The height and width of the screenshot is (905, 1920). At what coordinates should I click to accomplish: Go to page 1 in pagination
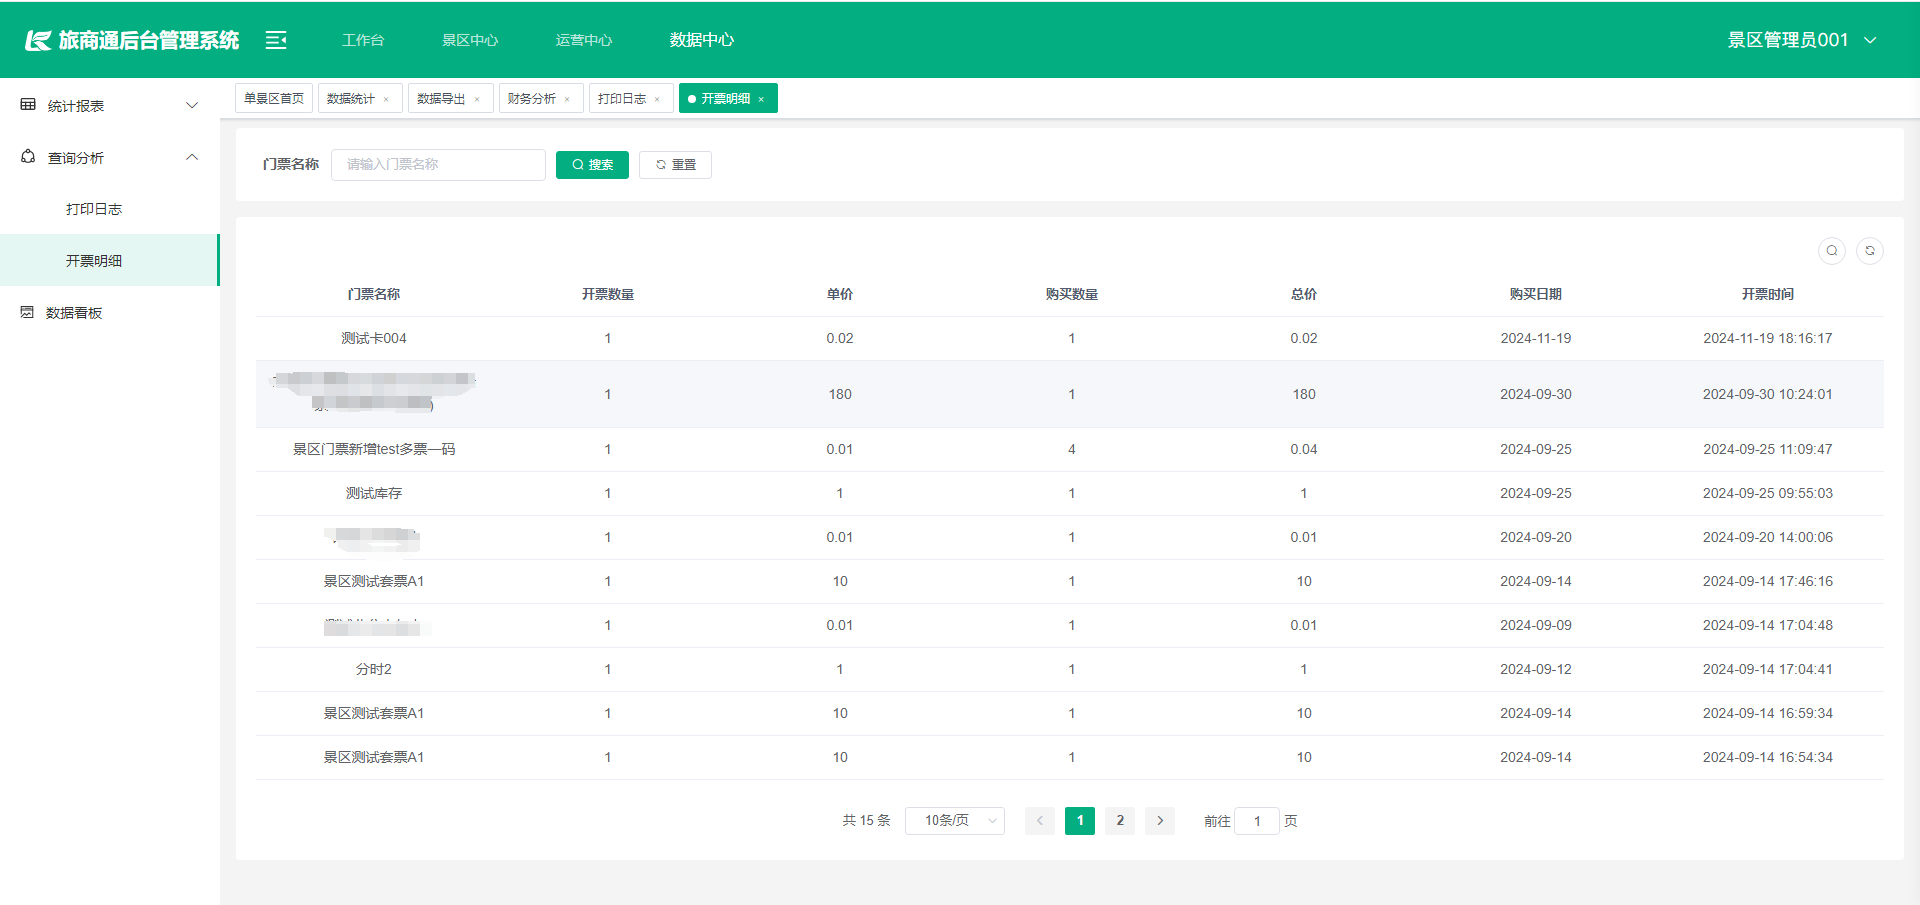[x=1080, y=821]
